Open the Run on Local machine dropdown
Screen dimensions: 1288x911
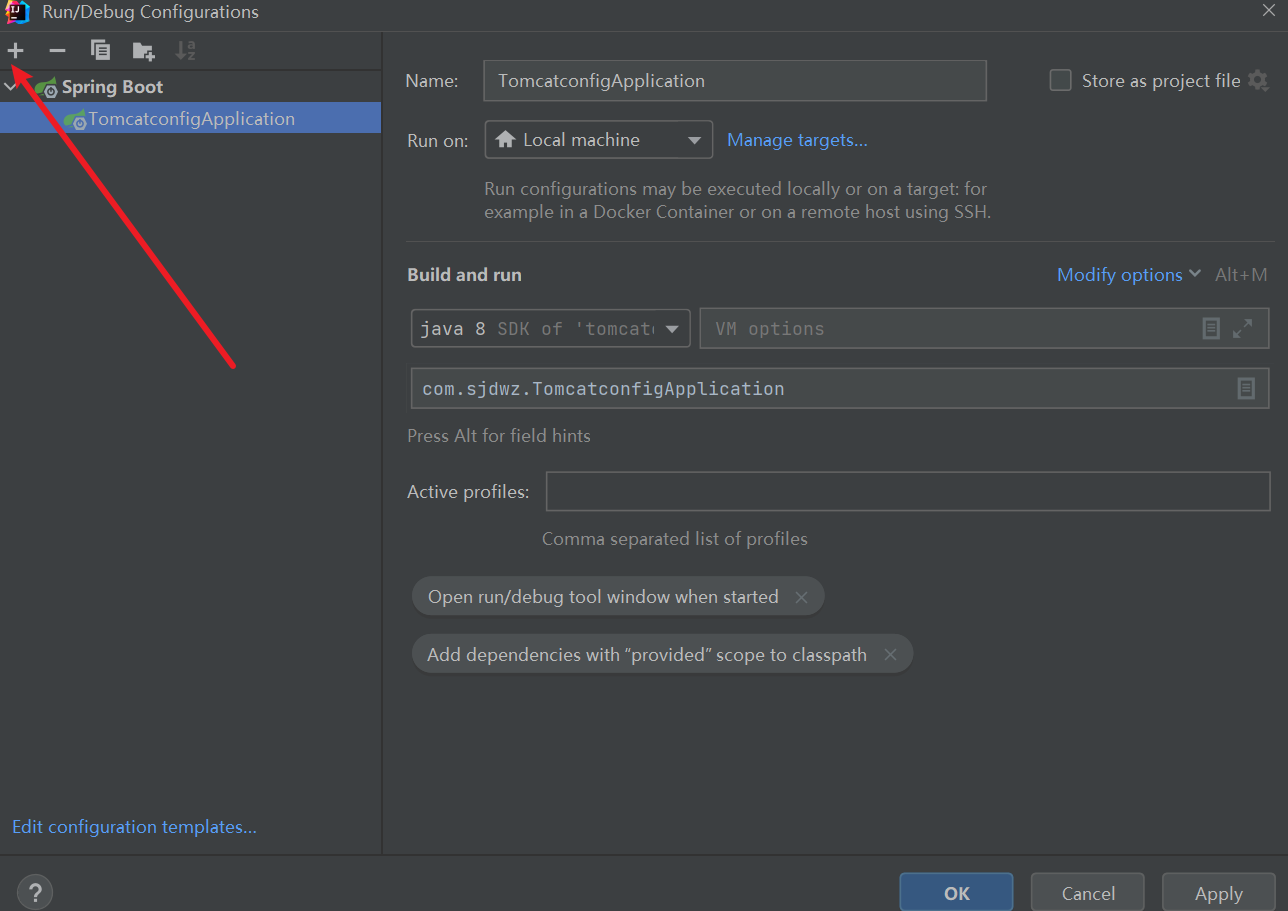pyautogui.click(x=599, y=140)
